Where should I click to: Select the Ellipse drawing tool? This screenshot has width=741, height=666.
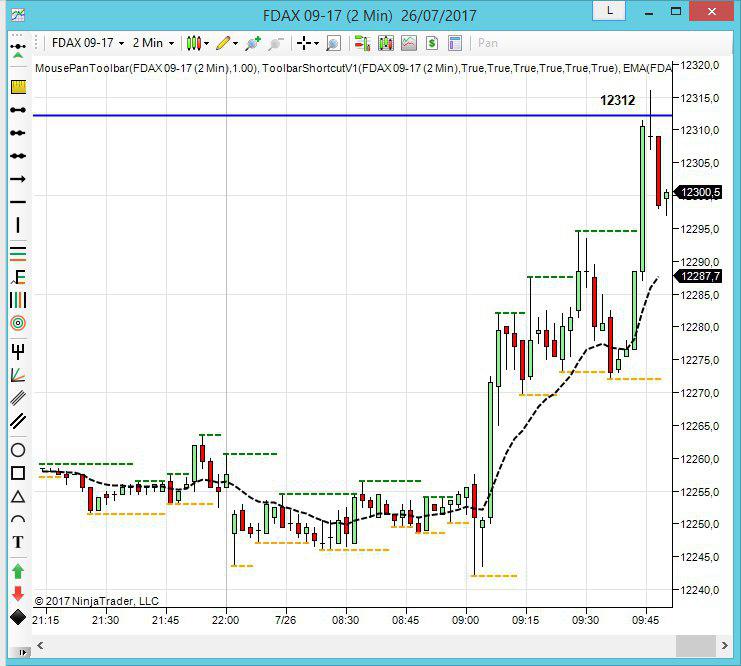coord(18,450)
